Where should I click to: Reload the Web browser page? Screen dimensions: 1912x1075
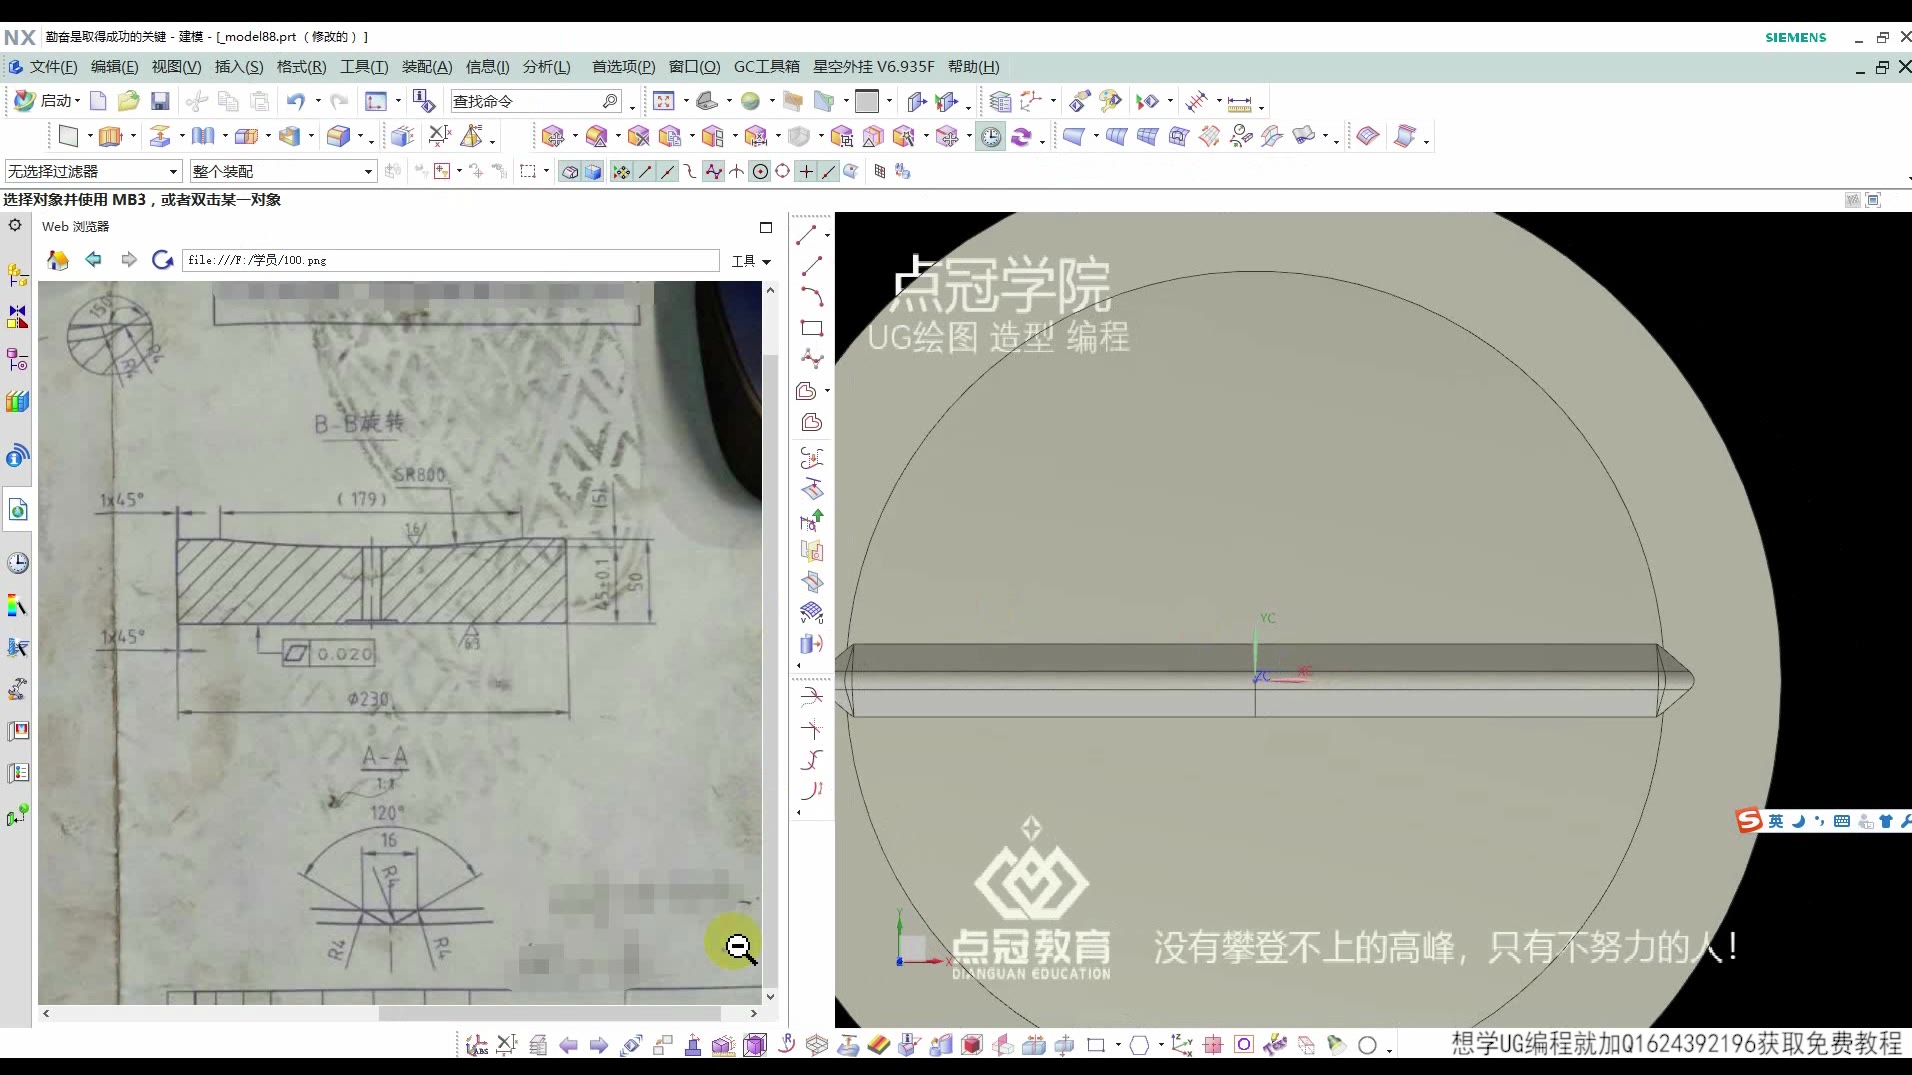[x=162, y=260]
